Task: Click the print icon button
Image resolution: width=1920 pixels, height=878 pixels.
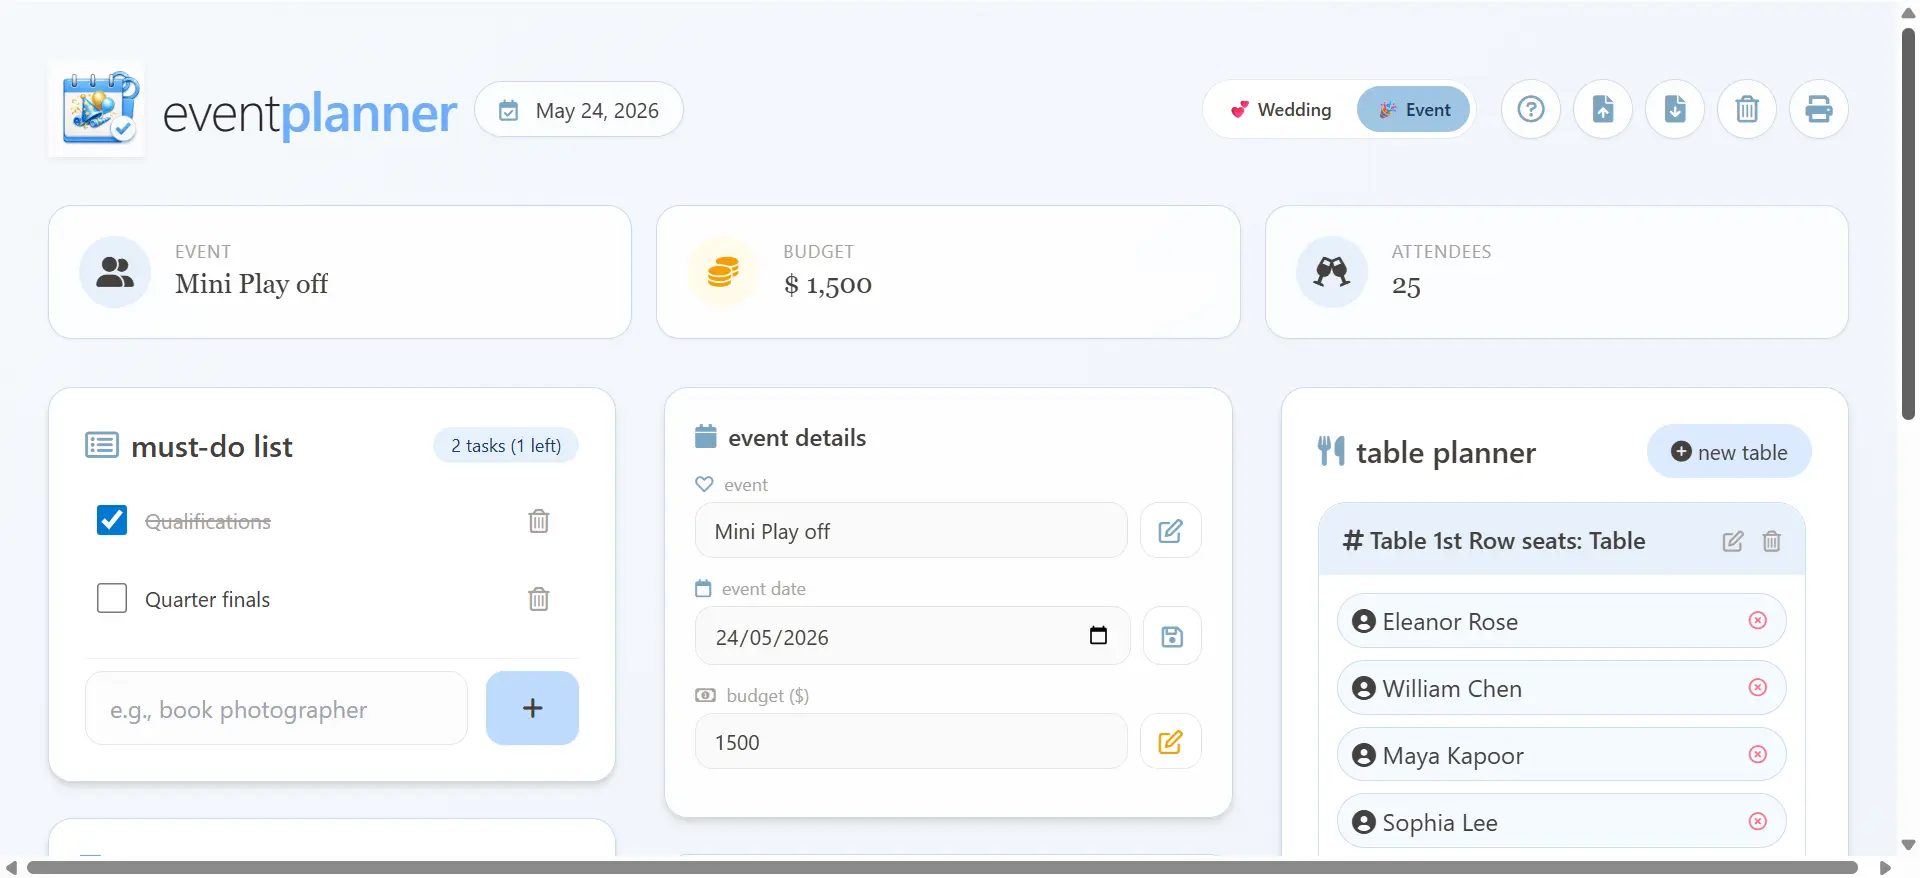Action: (x=1819, y=109)
